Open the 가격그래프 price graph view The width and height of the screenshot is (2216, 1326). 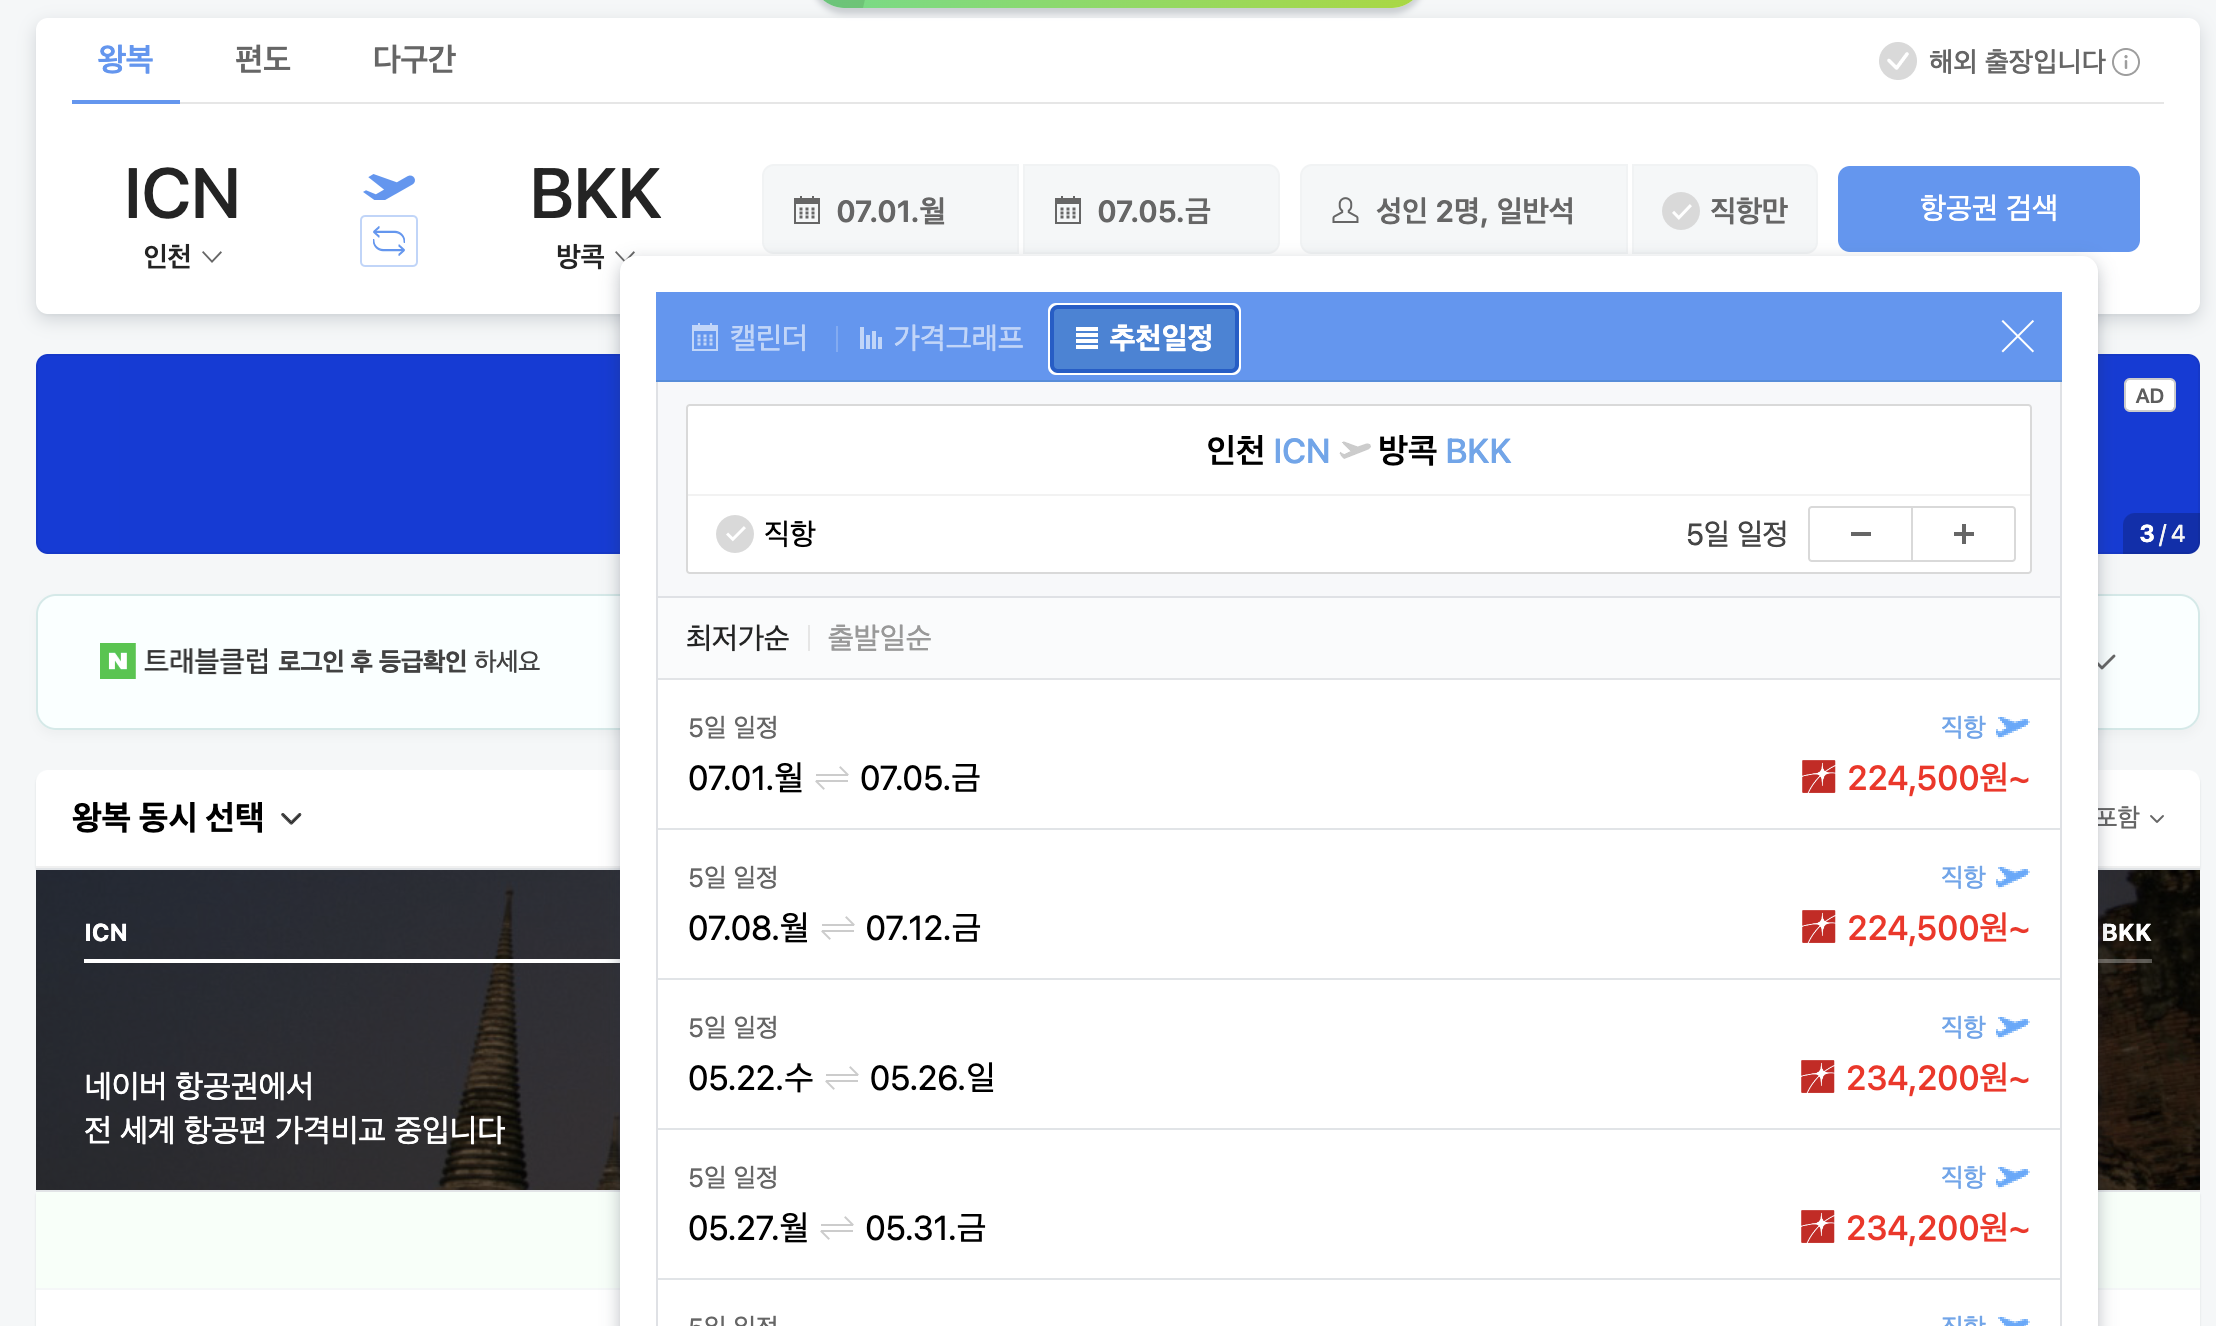pos(941,338)
